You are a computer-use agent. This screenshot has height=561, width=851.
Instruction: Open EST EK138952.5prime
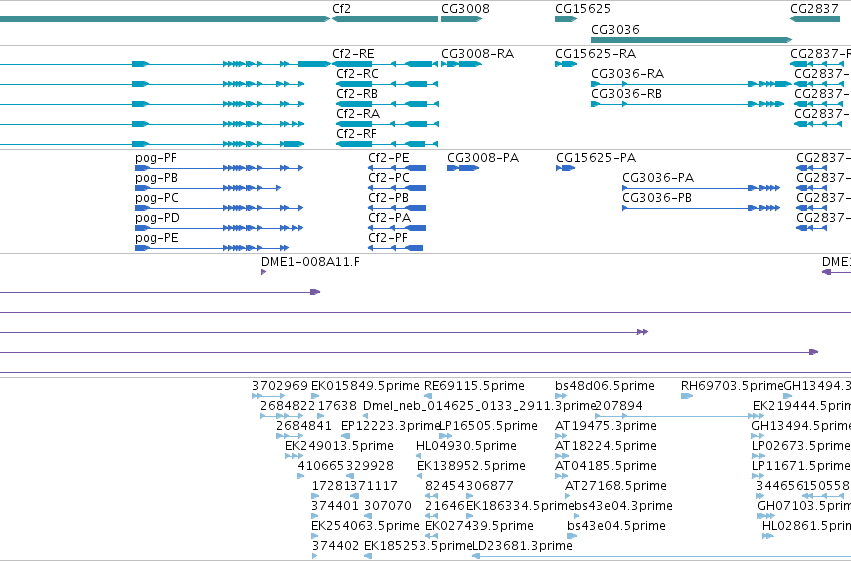click(x=420, y=476)
